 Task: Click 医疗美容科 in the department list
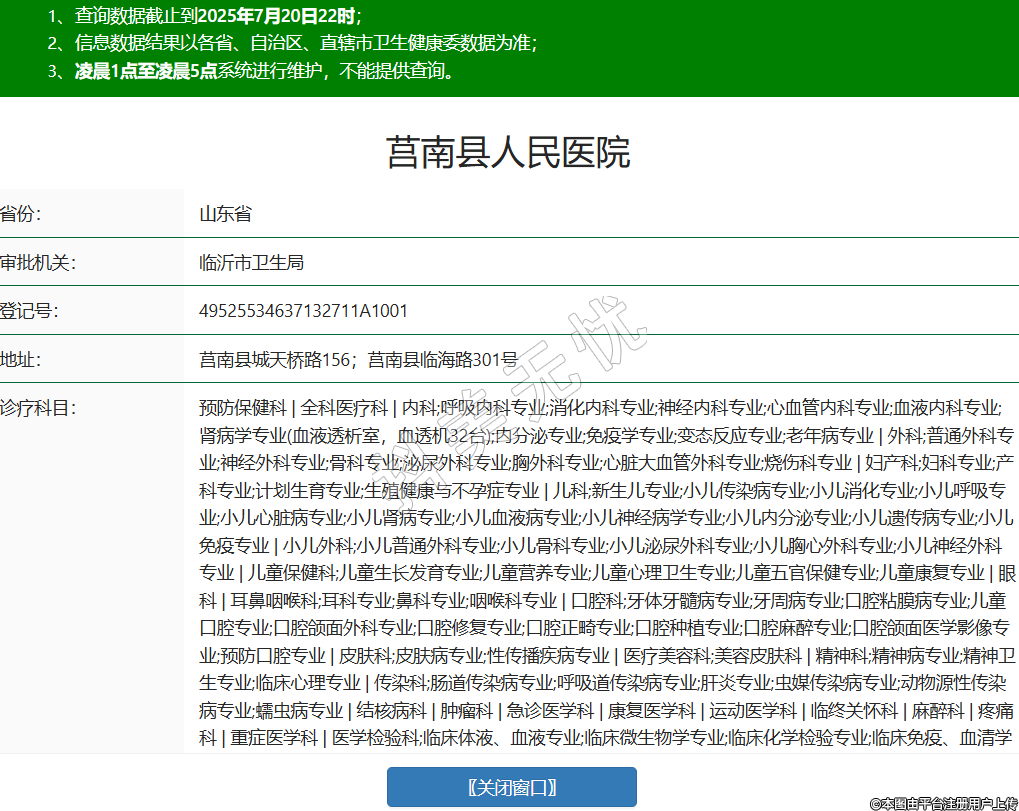667,656
